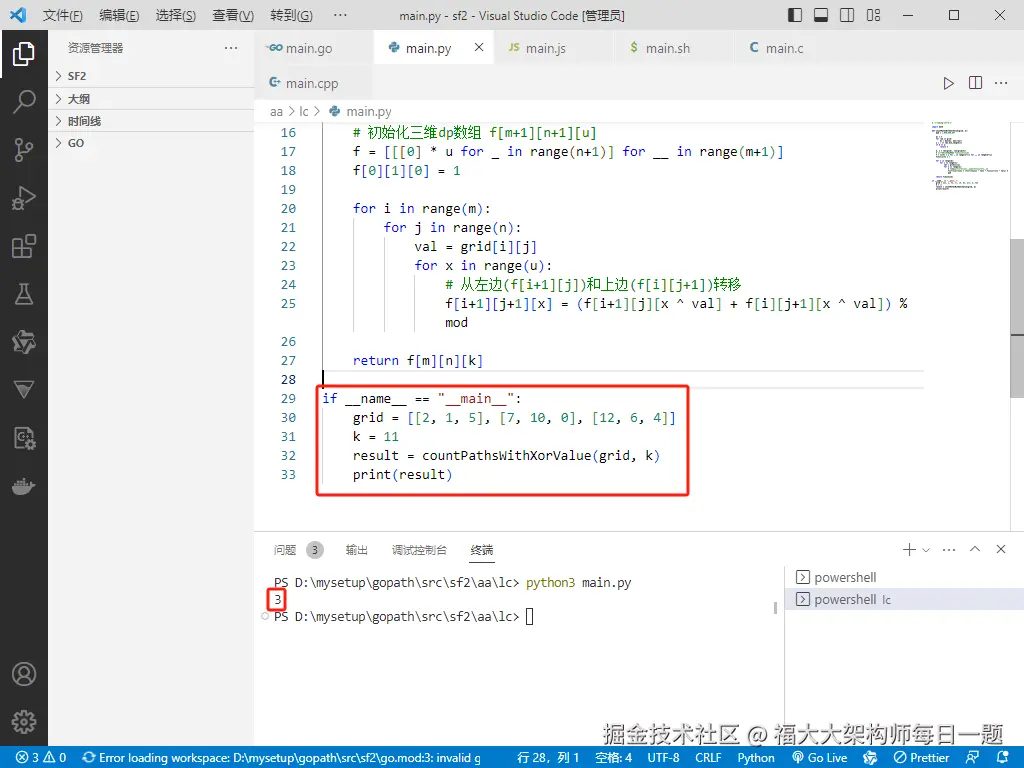Click line number 25 in gutter
The width and height of the screenshot is (1024, 768).
[x=288, y=304]
